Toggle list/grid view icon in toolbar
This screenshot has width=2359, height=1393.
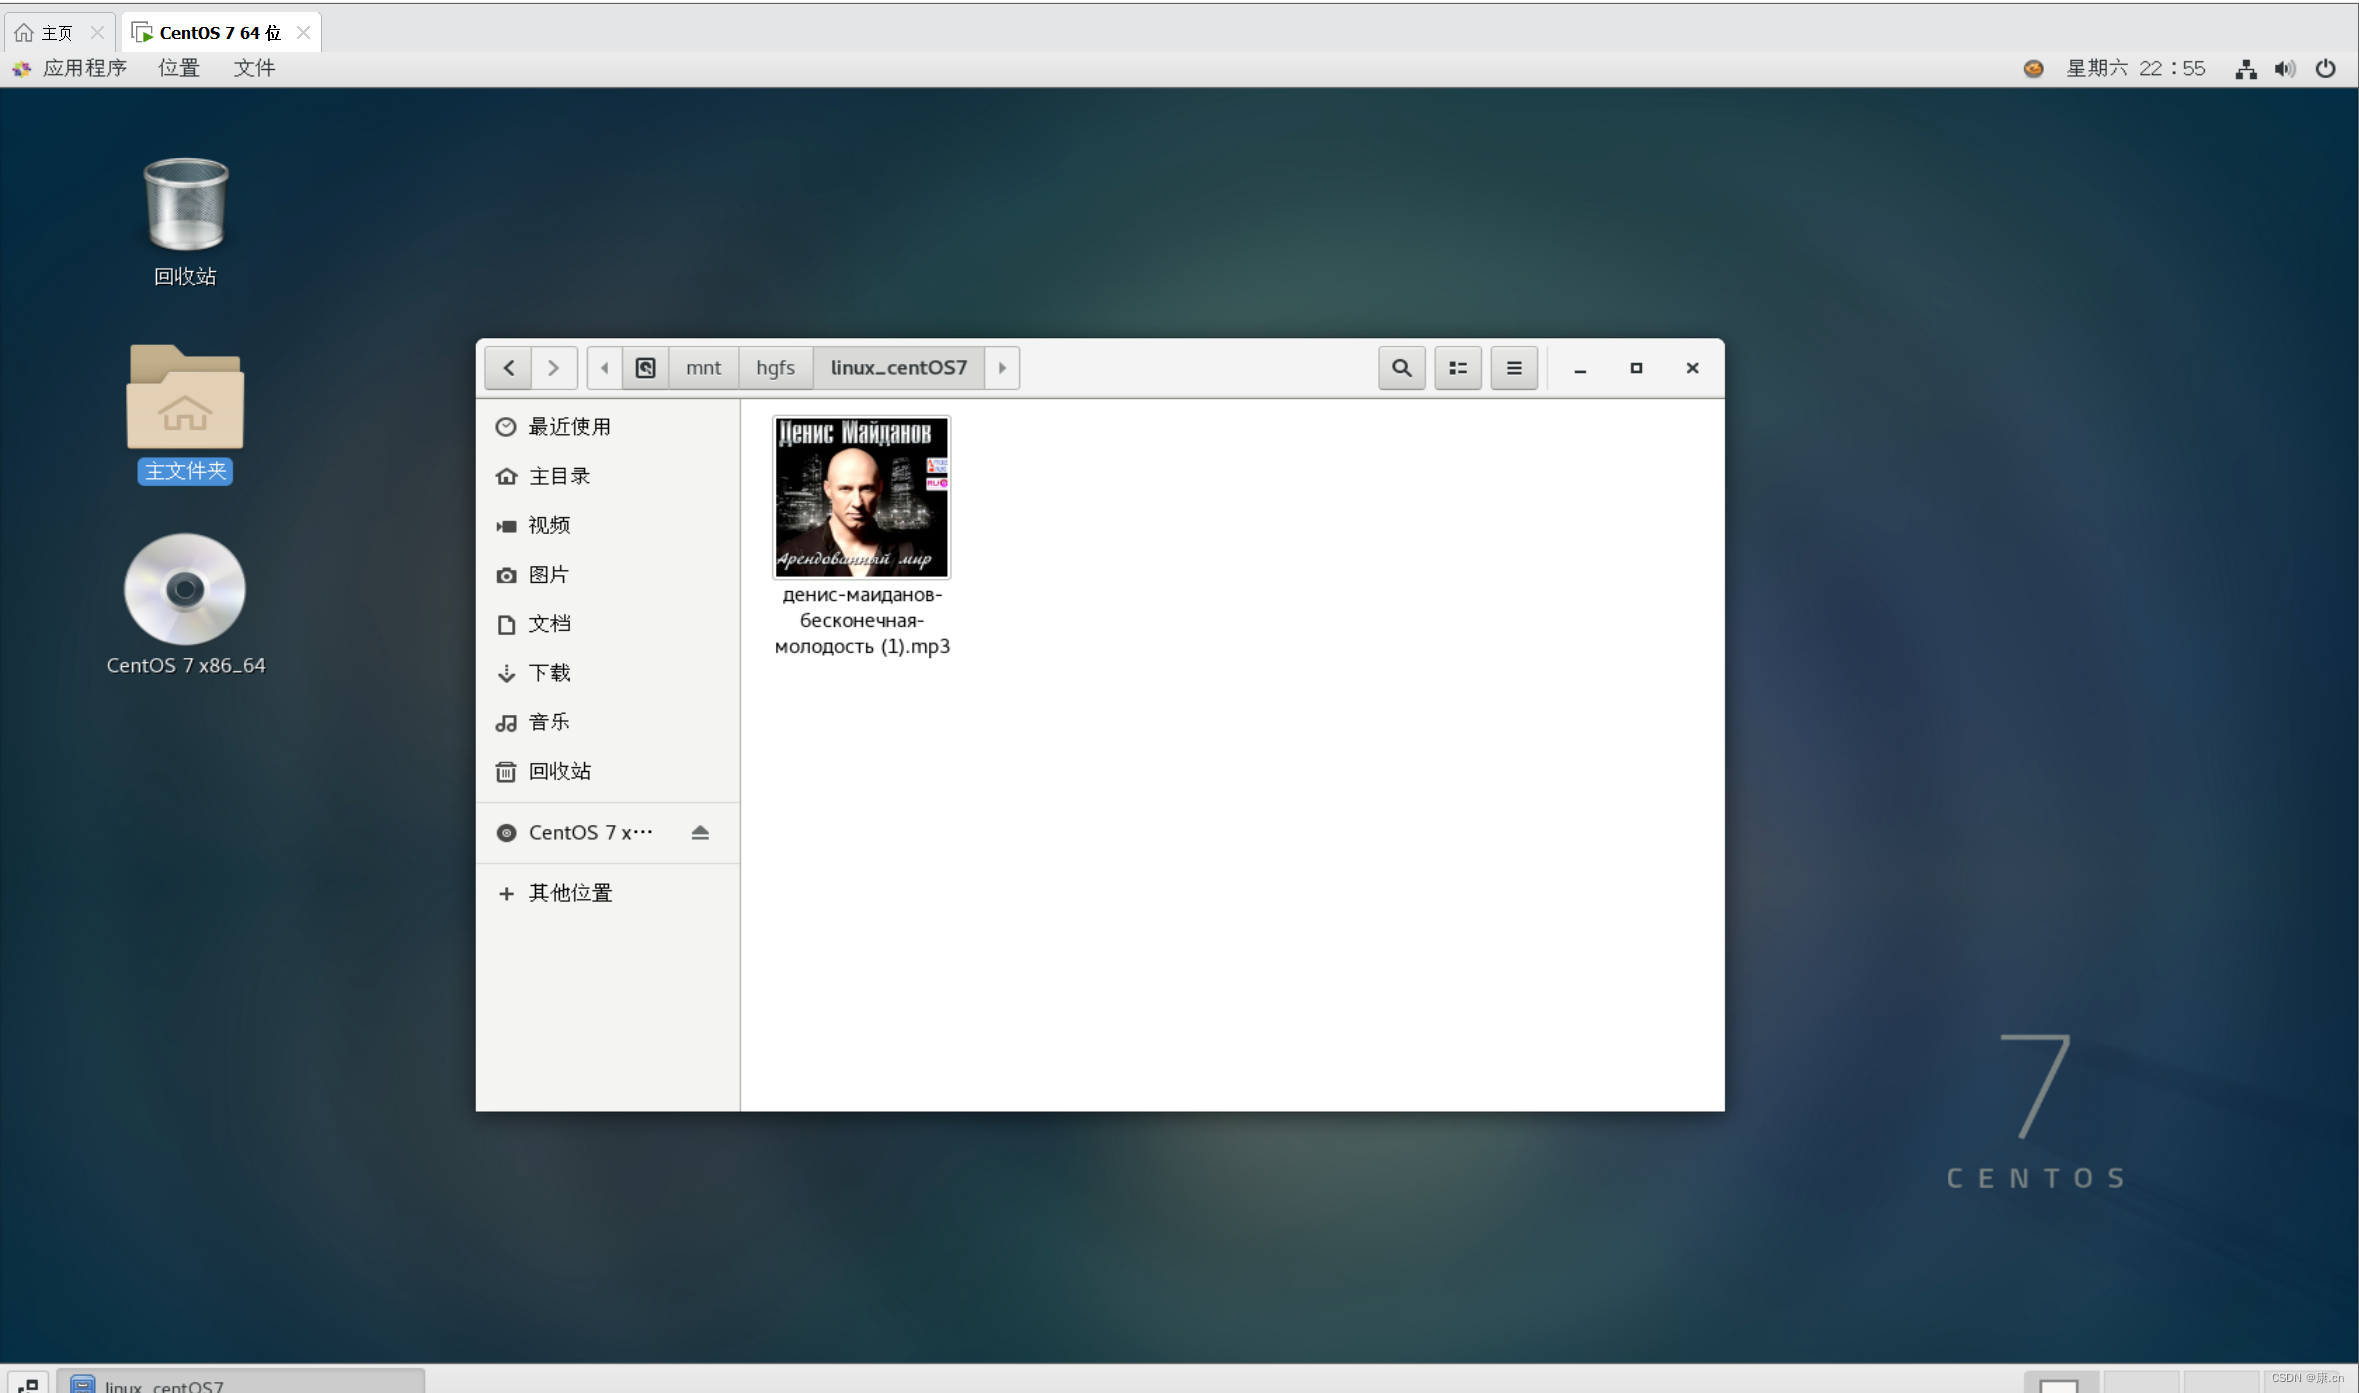pos(1457,368)
